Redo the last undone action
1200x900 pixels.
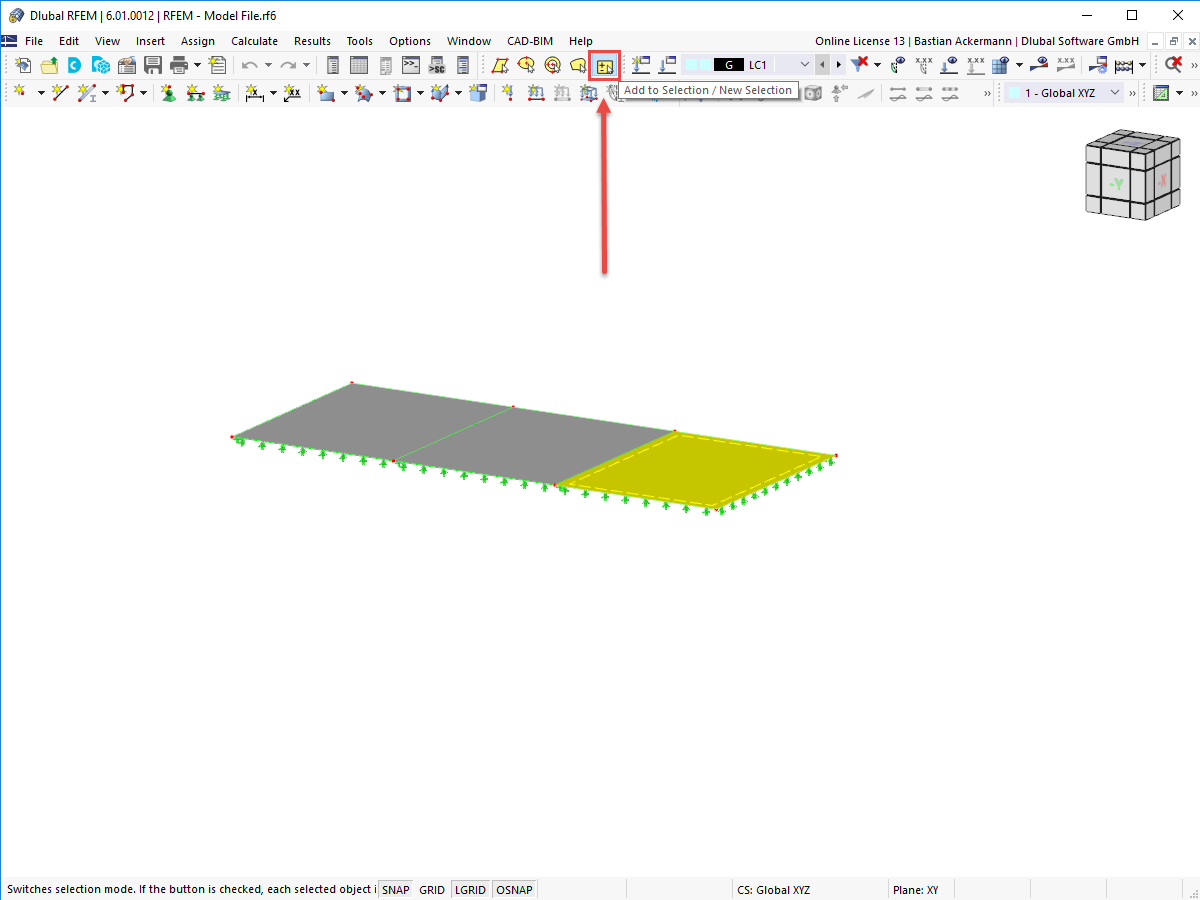[x=288, y=65]
